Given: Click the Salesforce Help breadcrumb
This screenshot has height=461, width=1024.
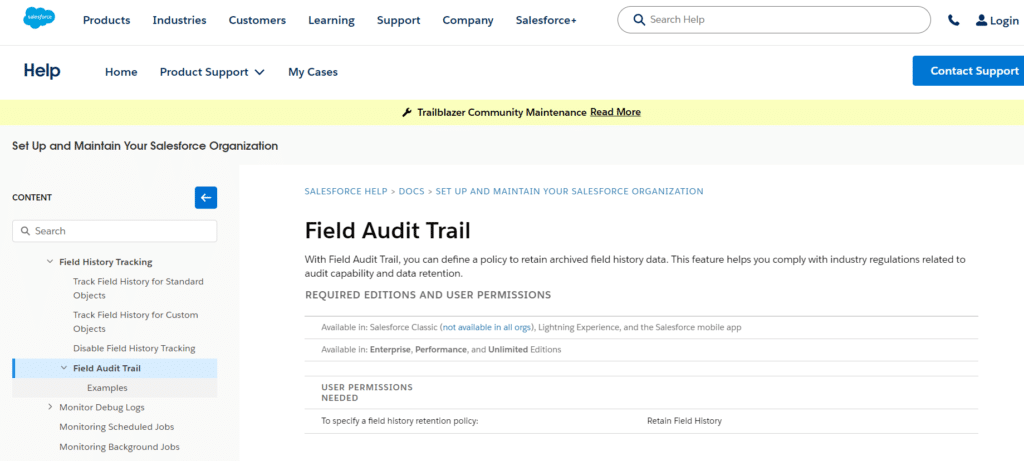Looking at the screenshot, I should (346, 191).
